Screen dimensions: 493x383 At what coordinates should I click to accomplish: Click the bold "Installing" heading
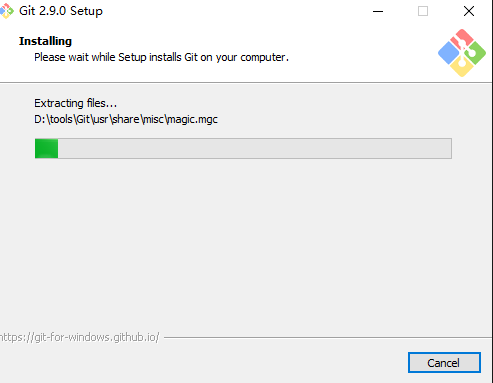tap(45, 41)
